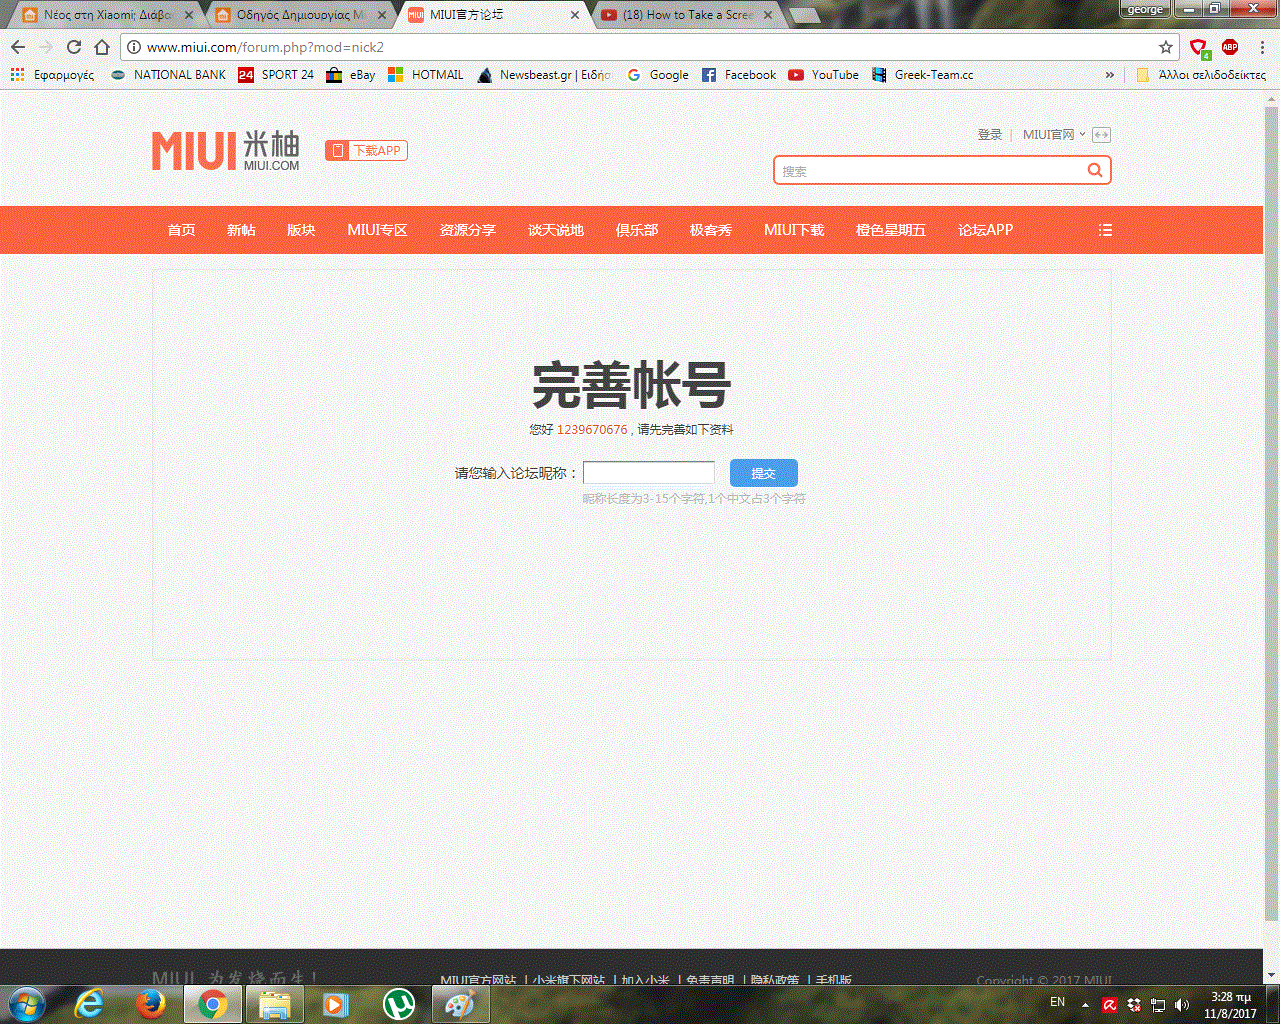
Task: Open the Adblock Plus extension icon
Action: pos(1230,47)
